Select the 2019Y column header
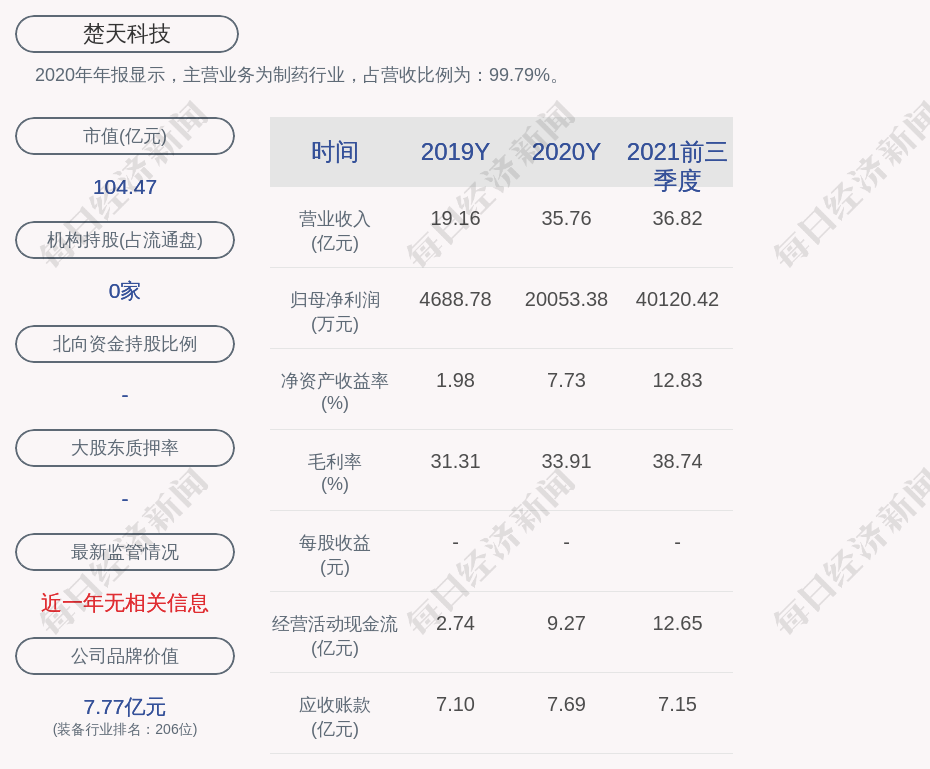This screenshot has height=769, width=930. [455, 152]
